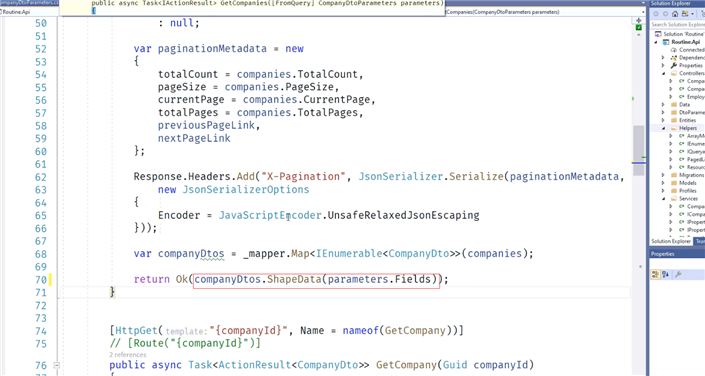Click Solution Explorer Forward arrow icon

point(665,14)
